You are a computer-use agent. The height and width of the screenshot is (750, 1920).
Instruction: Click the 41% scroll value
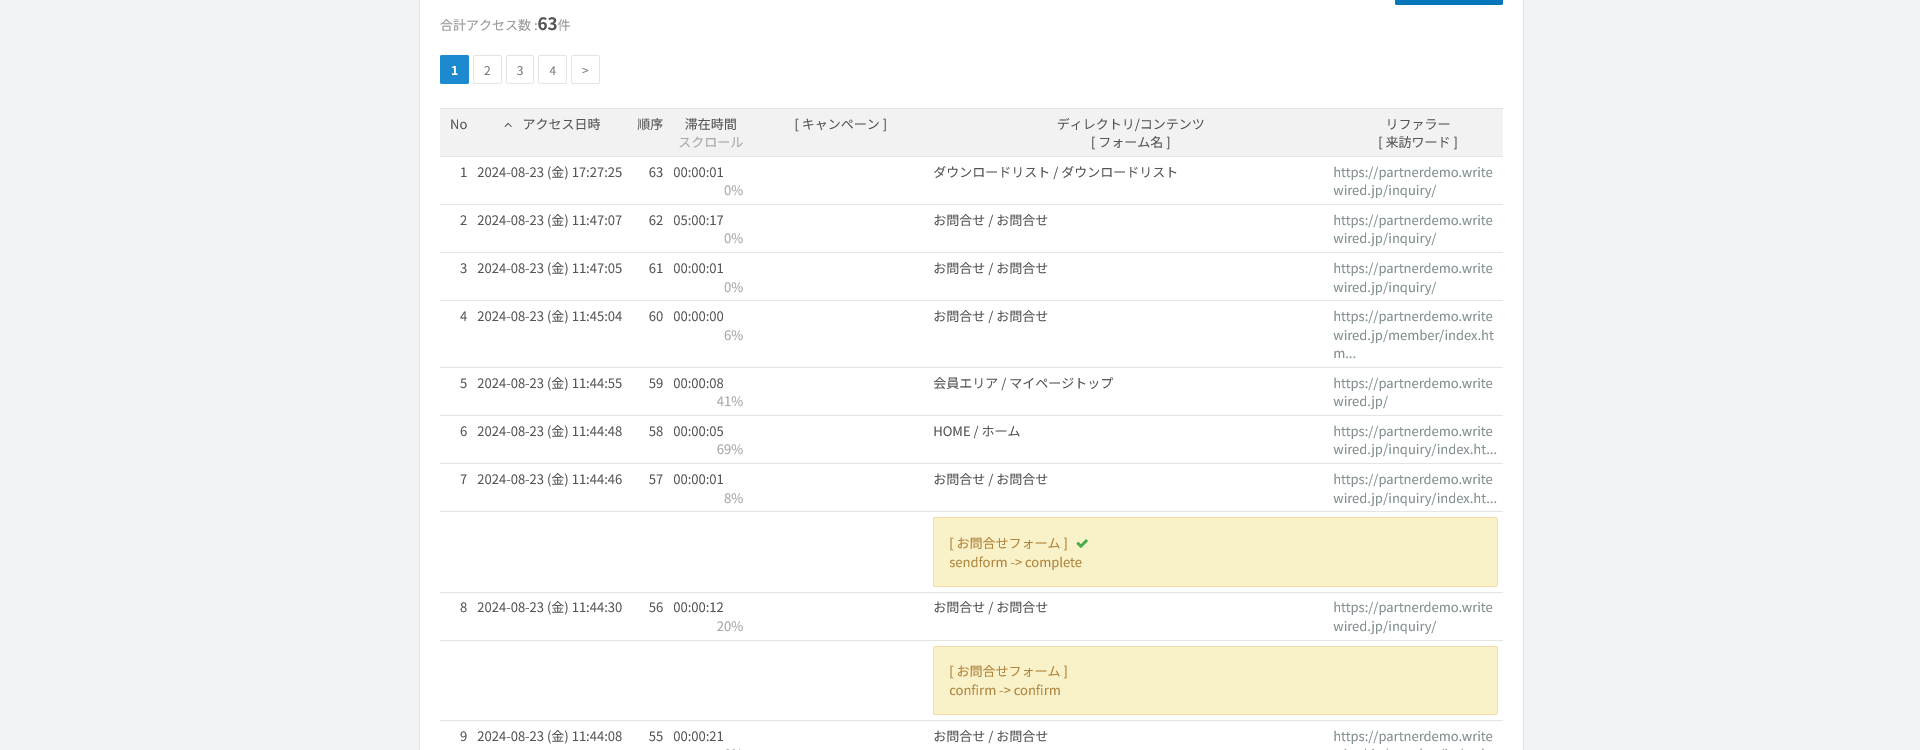pos(730,402)
